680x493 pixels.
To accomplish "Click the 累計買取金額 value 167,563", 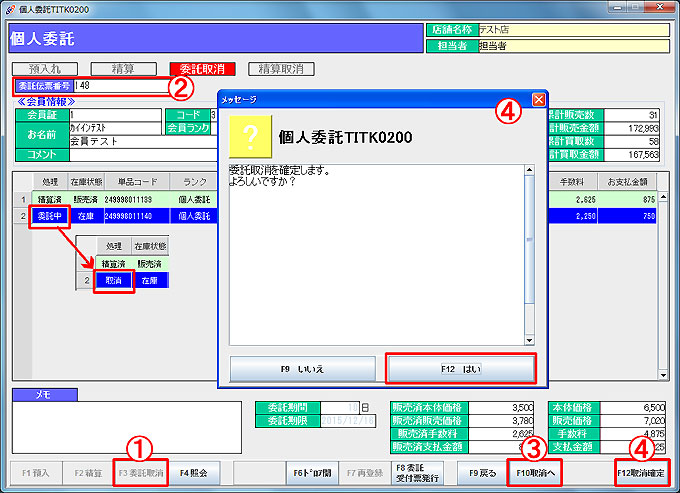I will coord(631,155).
